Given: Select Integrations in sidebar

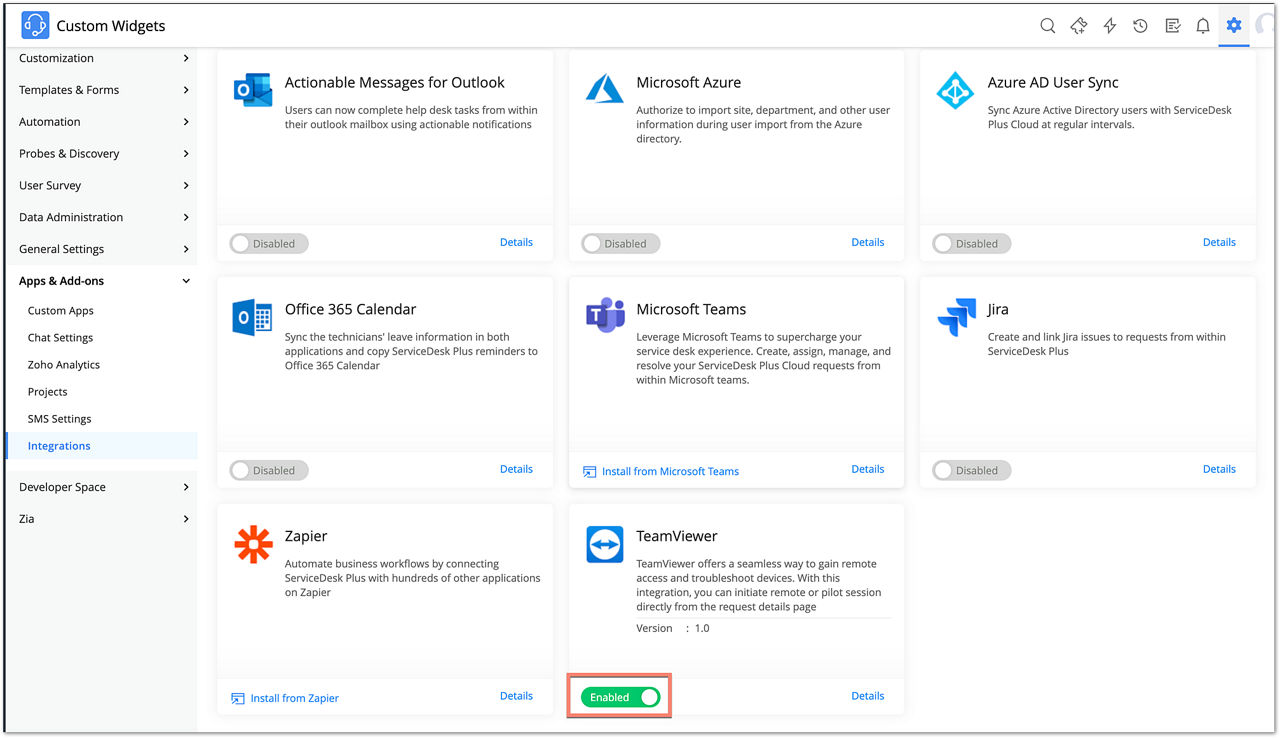Looking at the screenshot, I should (102, 446).
